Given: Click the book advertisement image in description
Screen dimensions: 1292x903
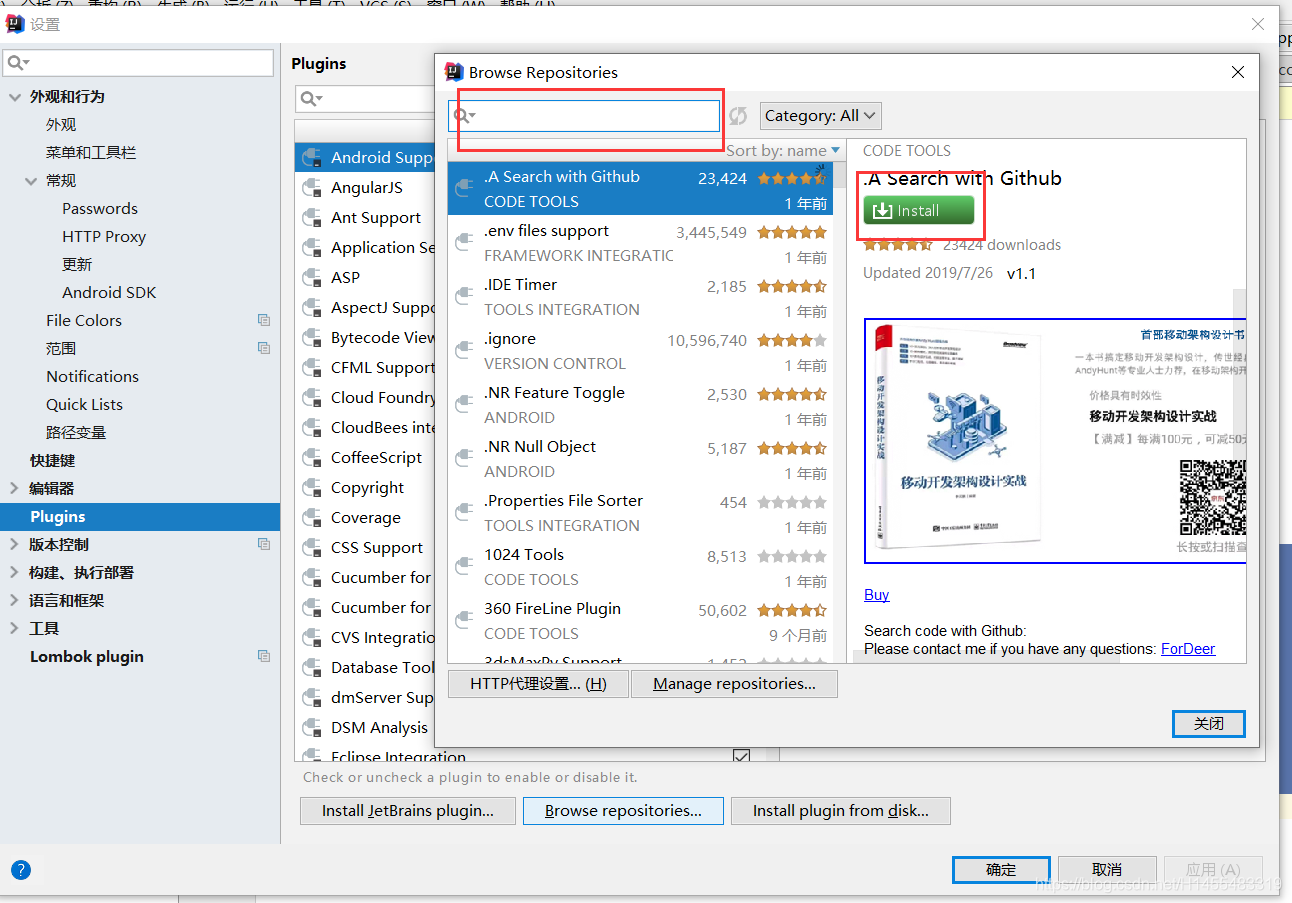Looking at the screenshot, I should (1055, 441).
